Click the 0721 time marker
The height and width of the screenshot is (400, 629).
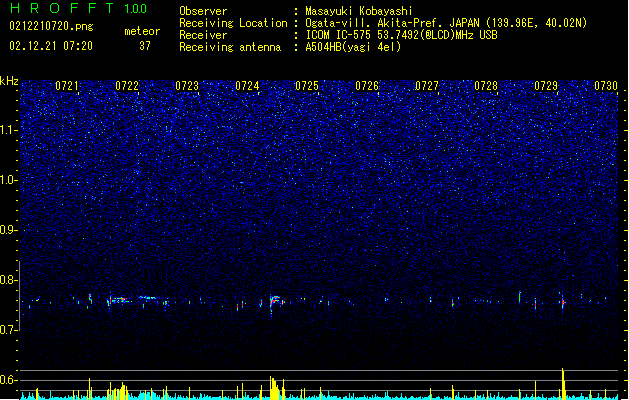67,86
